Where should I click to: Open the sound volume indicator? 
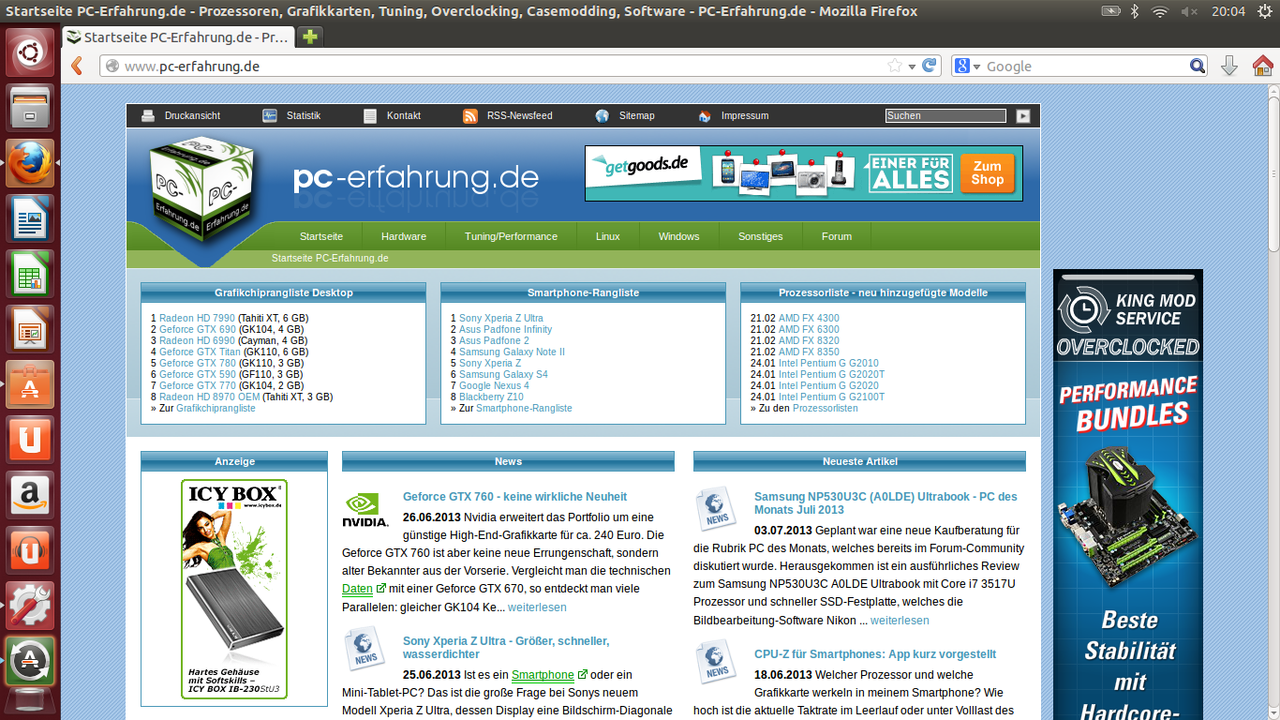[x=1189, y=12]
